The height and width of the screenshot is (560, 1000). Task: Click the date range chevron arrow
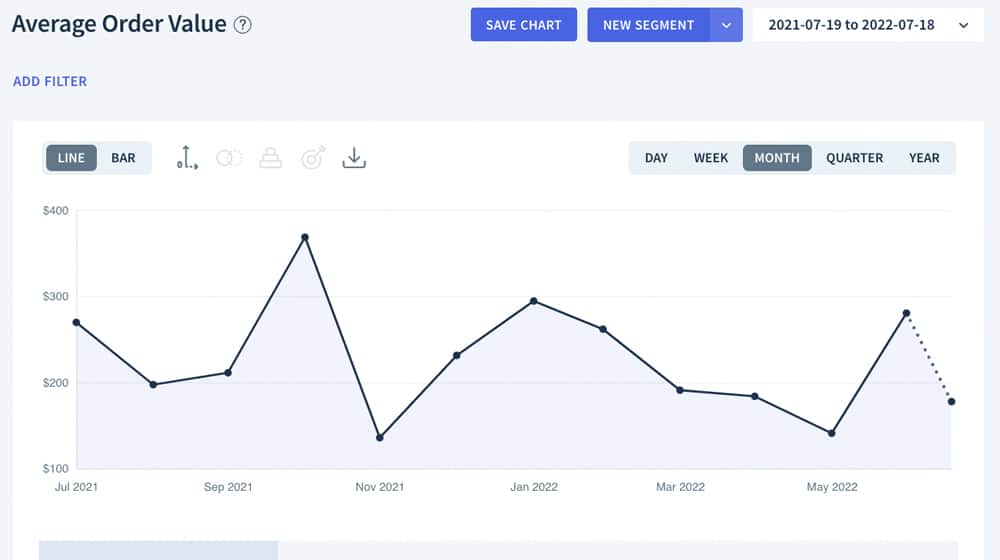[x=964, y=26]
